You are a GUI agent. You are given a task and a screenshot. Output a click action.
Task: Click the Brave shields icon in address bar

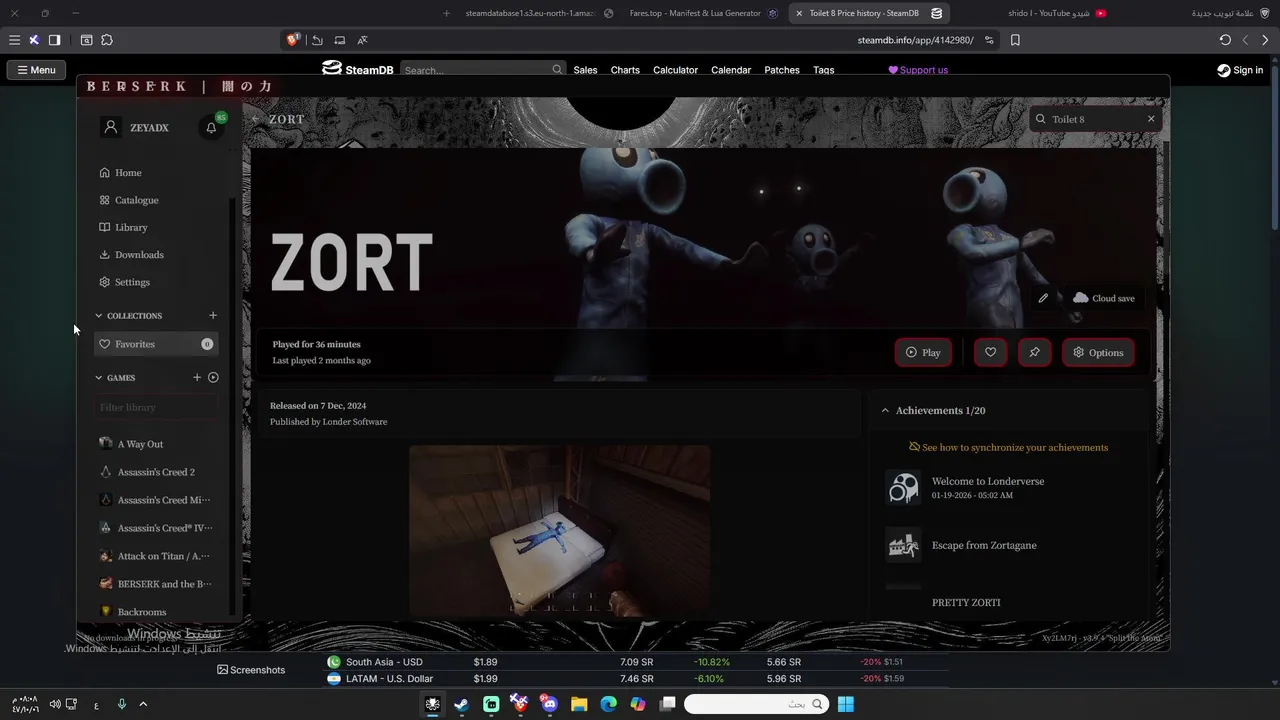[293, 40]
